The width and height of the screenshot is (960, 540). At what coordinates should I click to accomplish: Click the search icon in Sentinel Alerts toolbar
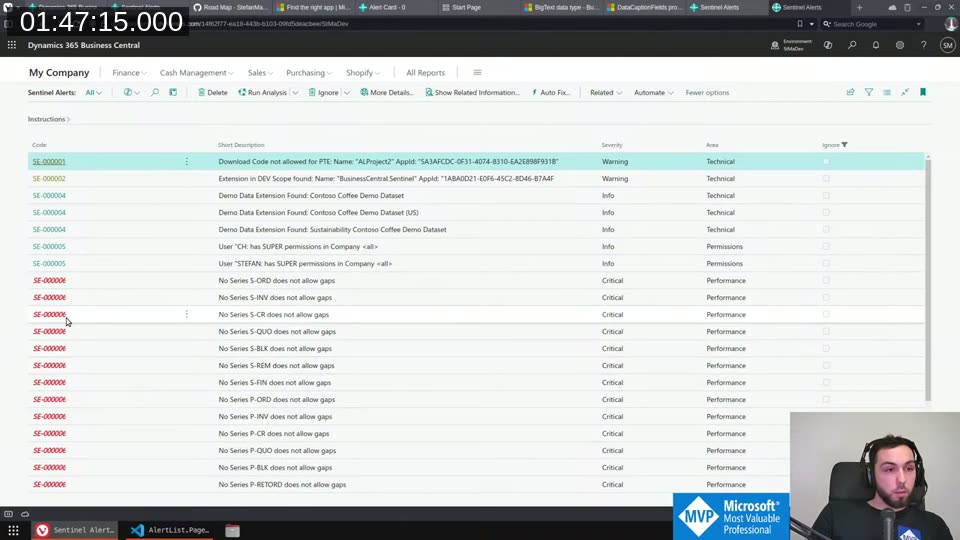click(155, 92)
